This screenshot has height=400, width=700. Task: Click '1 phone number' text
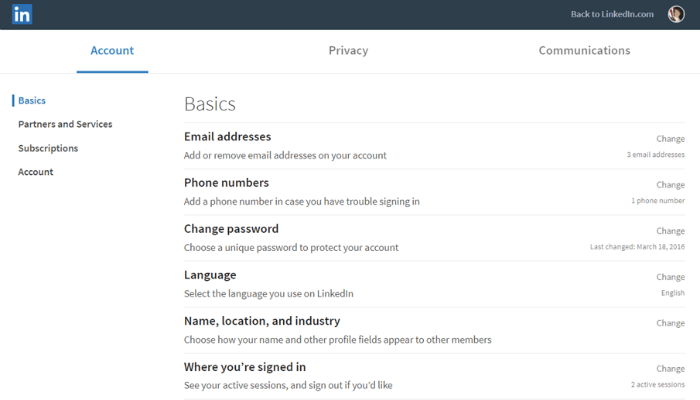point(658,200)
